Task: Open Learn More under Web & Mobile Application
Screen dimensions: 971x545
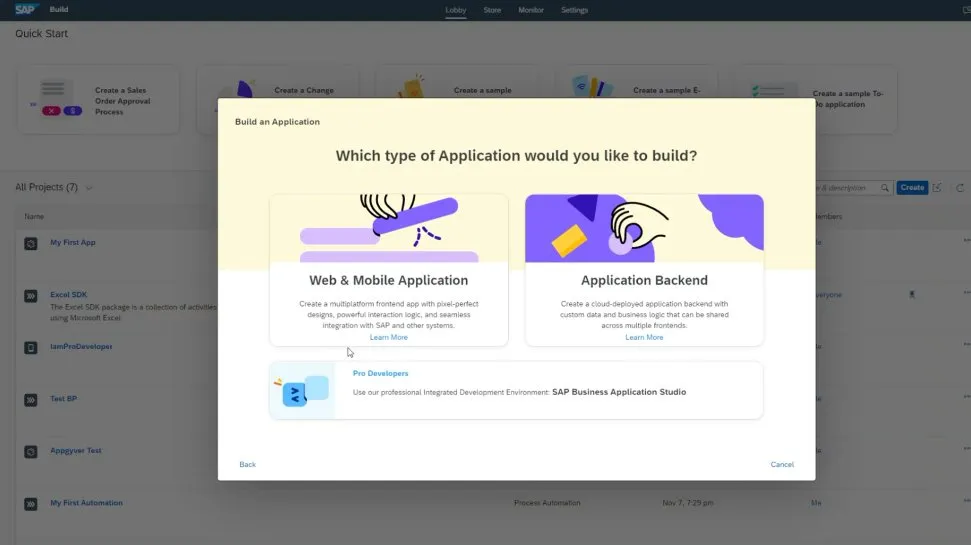Action: pos(388,338)
